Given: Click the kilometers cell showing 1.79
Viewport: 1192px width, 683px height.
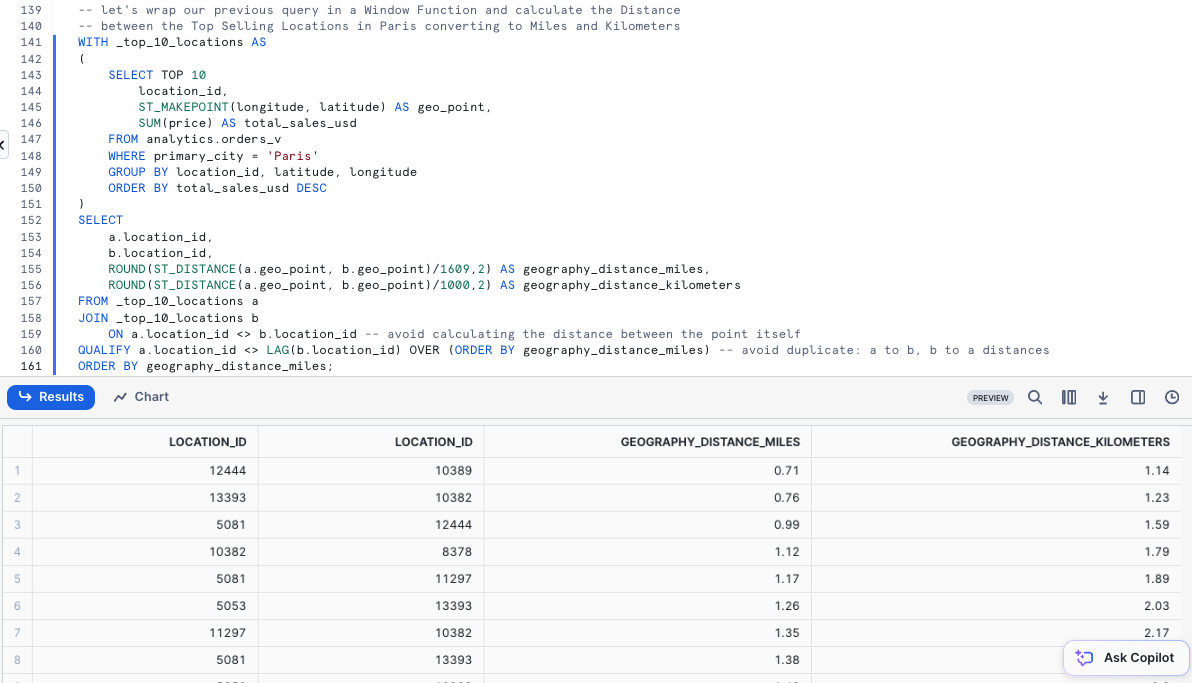Looking at the screenshot, I should pos(1156,551).
